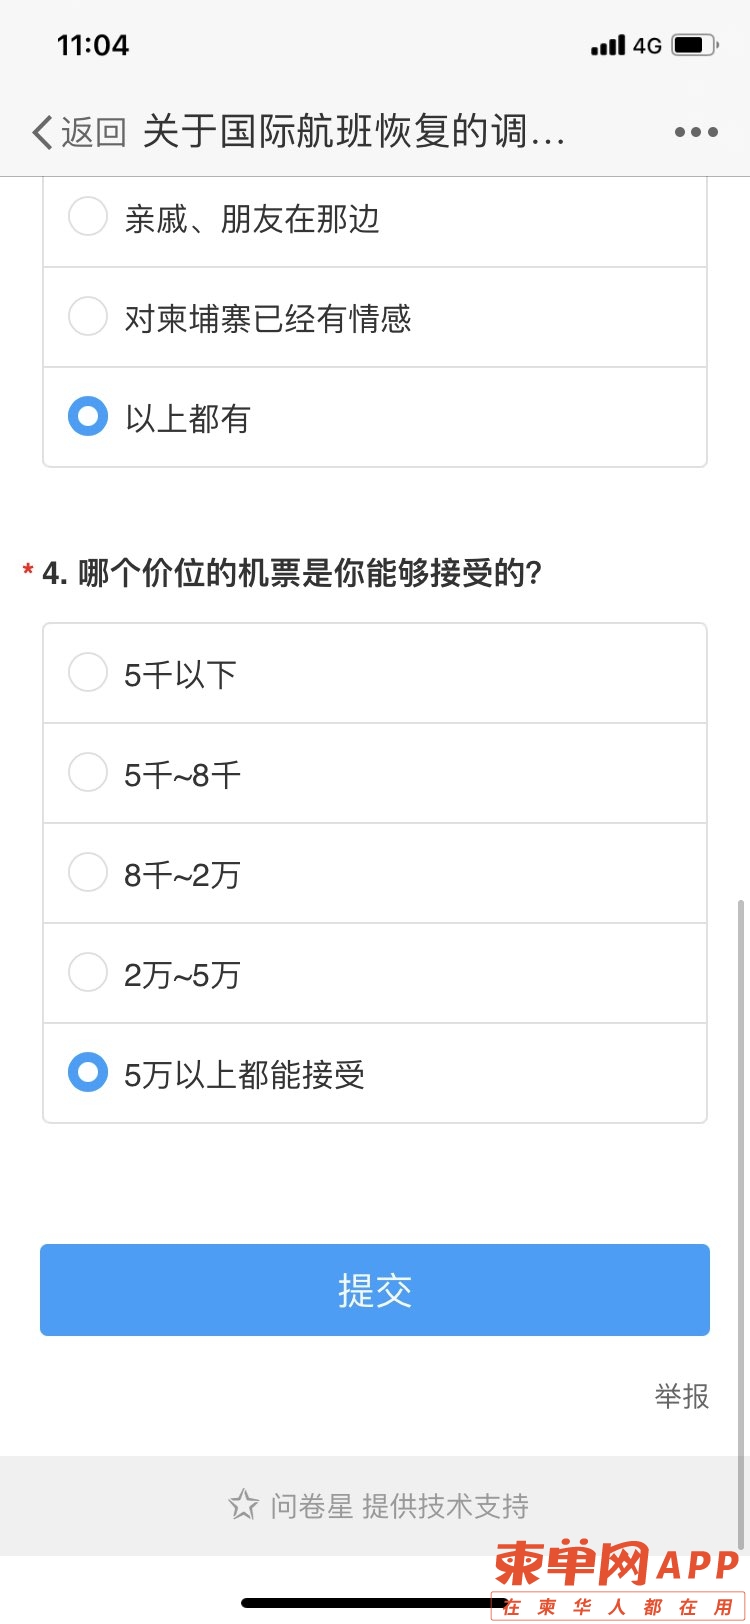Tap the back chevron icon

tap(42, 132)
